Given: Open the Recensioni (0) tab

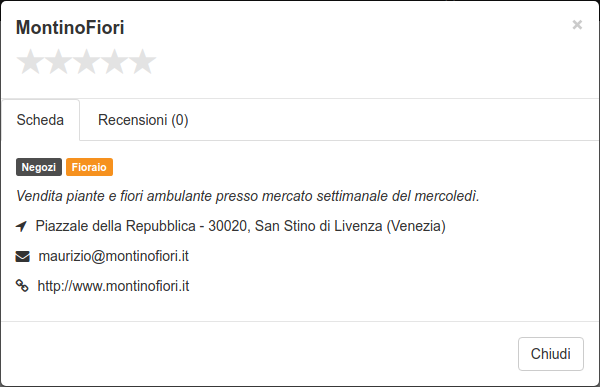Looking at the screenshot, I should click(x=143, y=120).
